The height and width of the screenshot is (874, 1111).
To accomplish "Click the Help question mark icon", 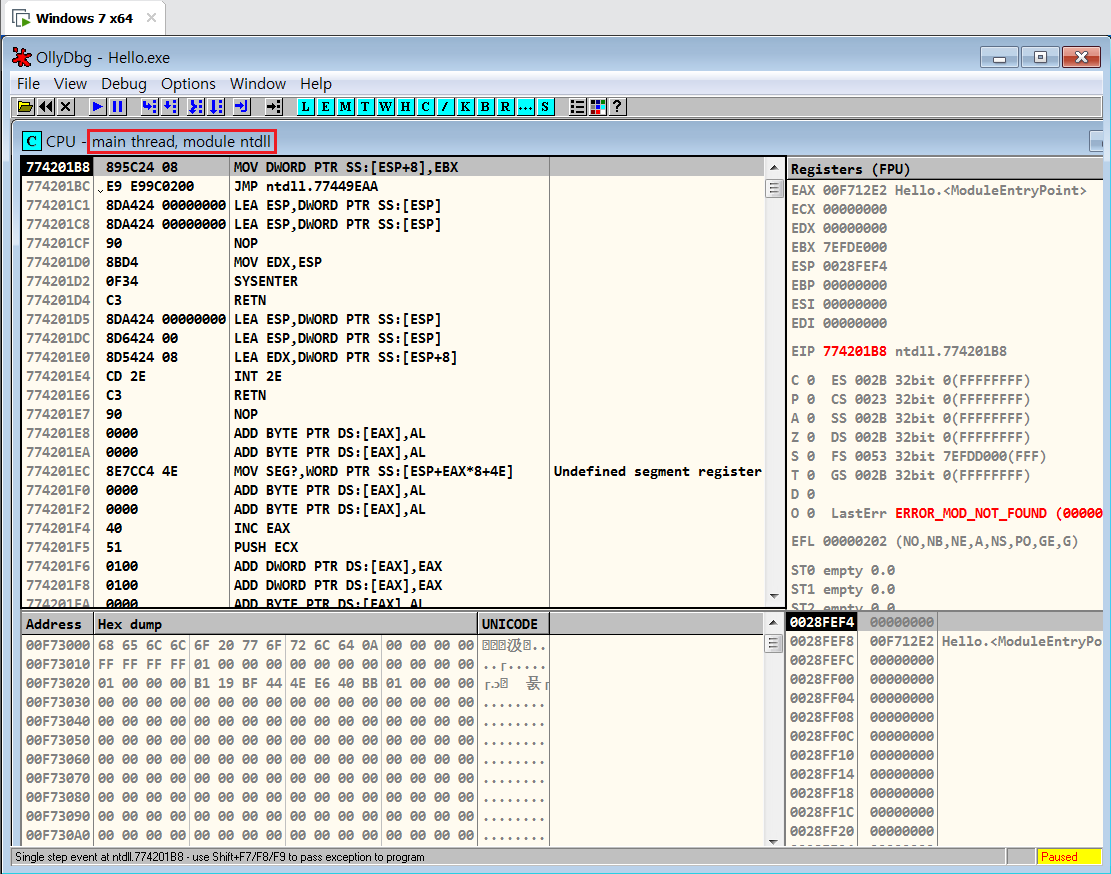I will pyautogui.click(x=617, y=107).
